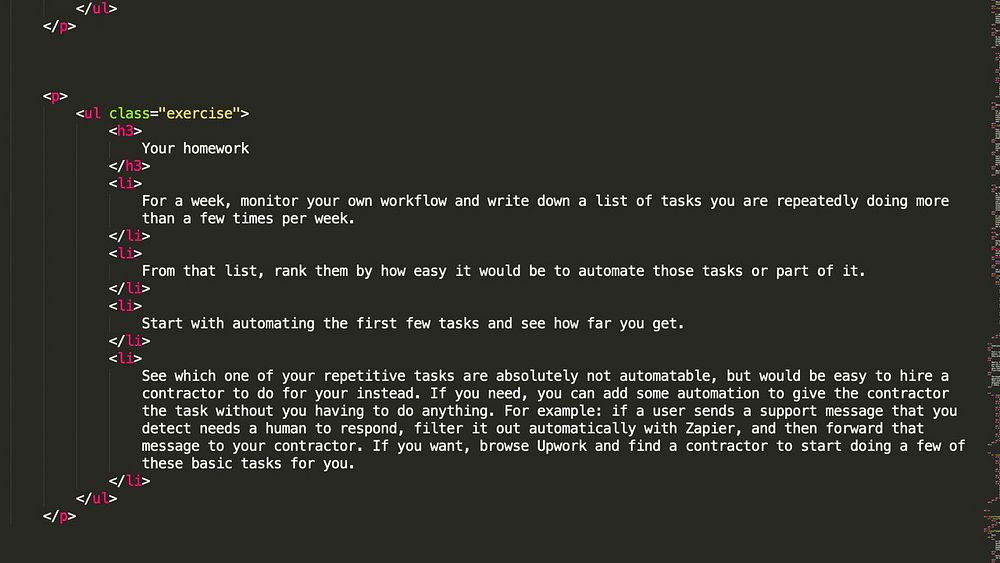Viewport: 1000px width, 563px height.
Task: Click the final closing p tag at the bottom
Action: 59,516
